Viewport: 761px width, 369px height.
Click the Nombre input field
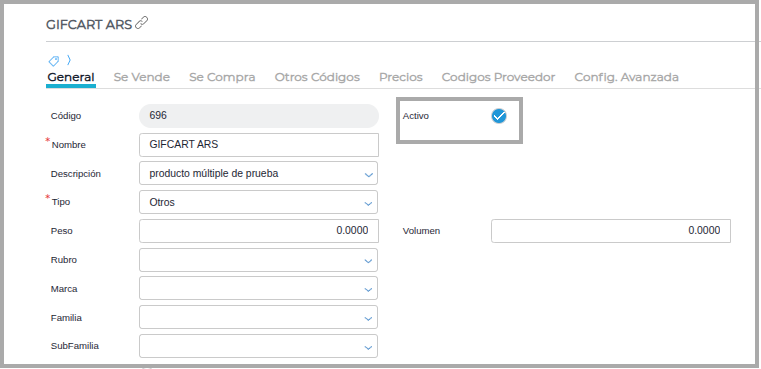coord(259,145)
